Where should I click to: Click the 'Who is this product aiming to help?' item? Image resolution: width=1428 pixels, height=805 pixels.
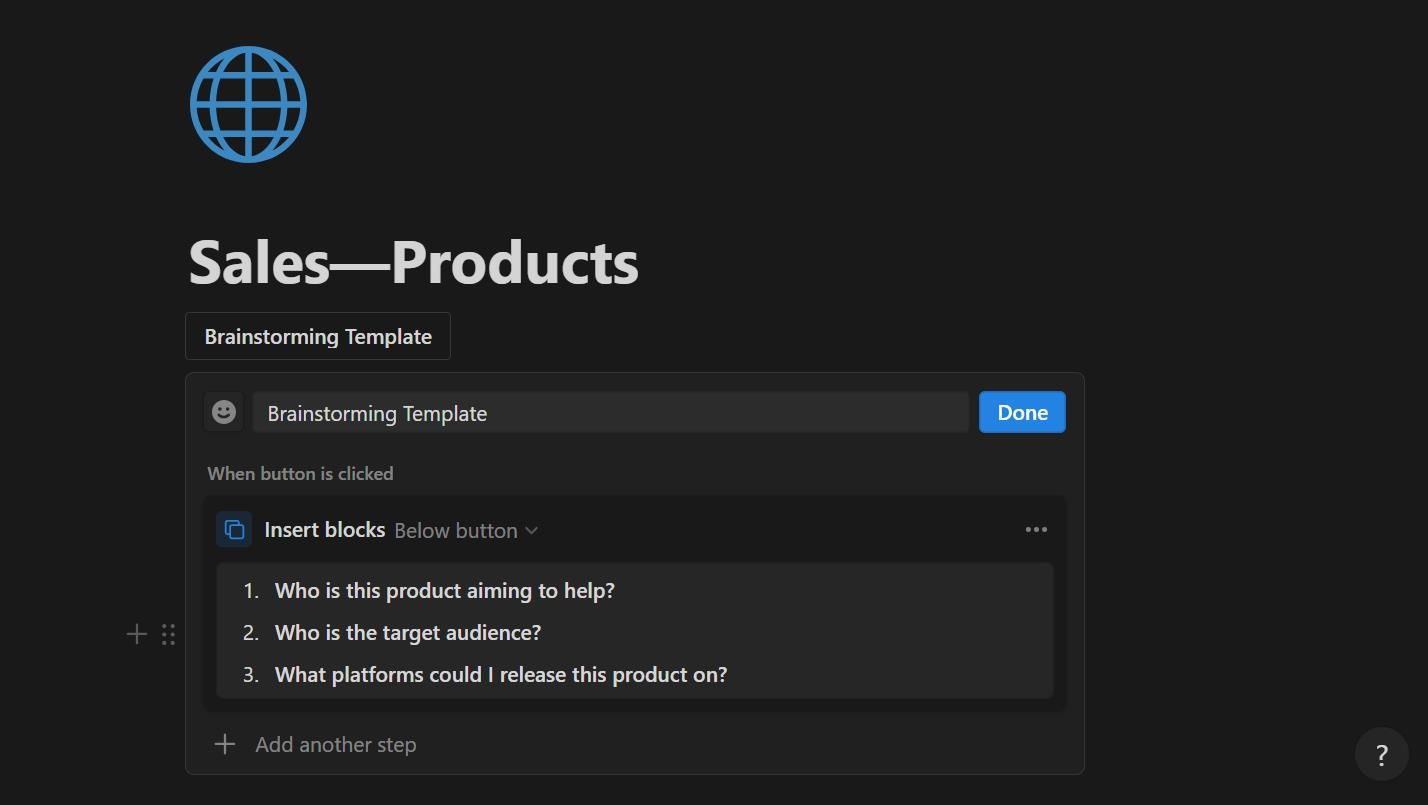pyautogui.click(x=444, y=591)
